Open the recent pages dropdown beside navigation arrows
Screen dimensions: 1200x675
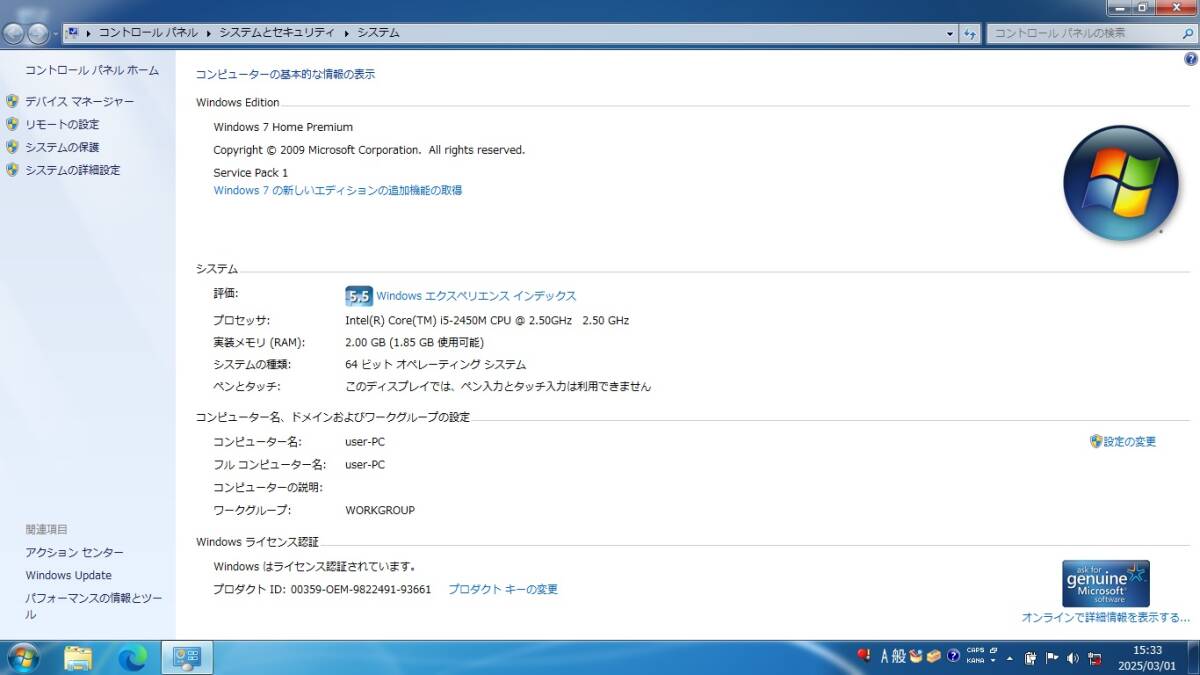point(55,33)
